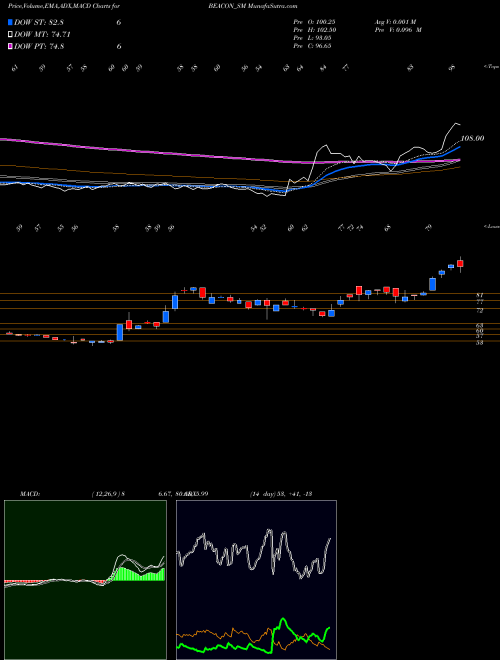This screenshot has height=660, width=500.
Task: Click the magenta DOW PT legend swatch
Action: click(10, 46)
